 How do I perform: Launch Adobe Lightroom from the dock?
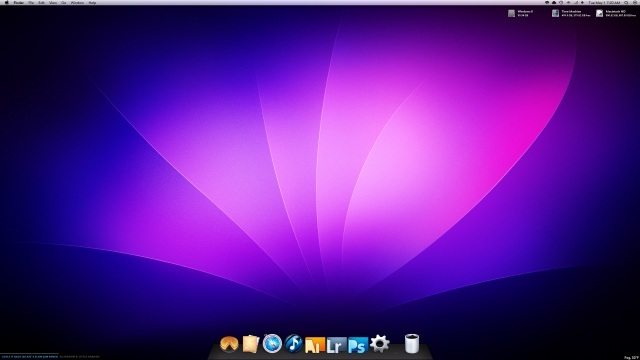click(x=336, y=345)
